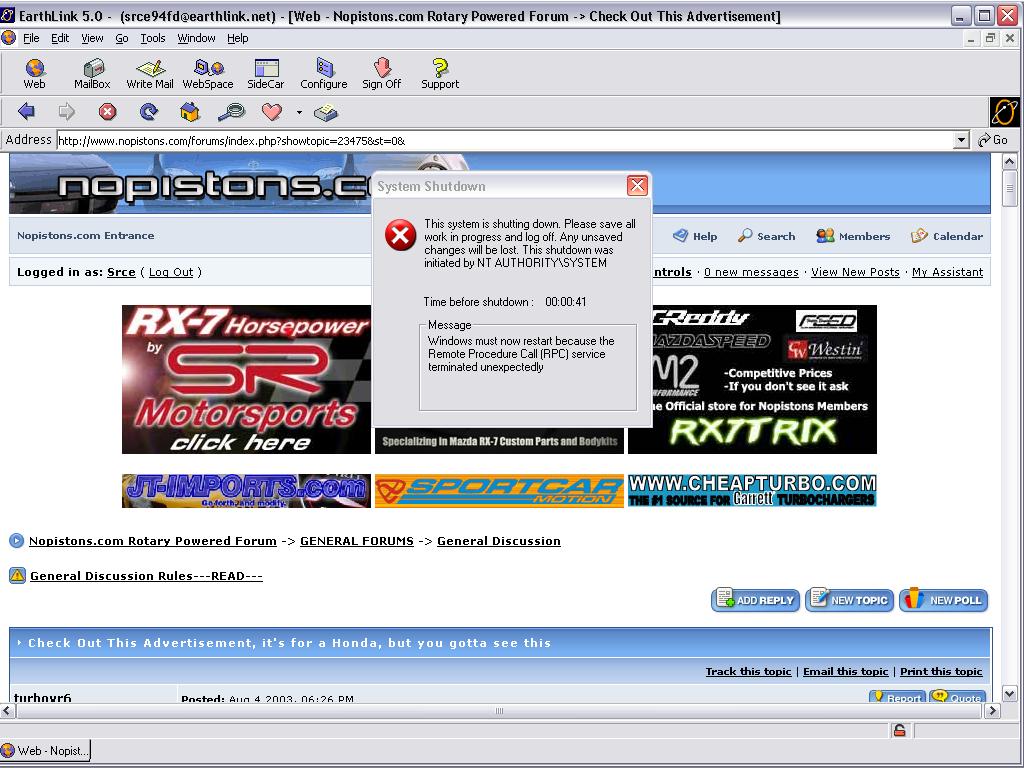This screenshot has width=1024, height=768.
Task: Click the Refresh page arrow icon
Action: coord(149,112)
